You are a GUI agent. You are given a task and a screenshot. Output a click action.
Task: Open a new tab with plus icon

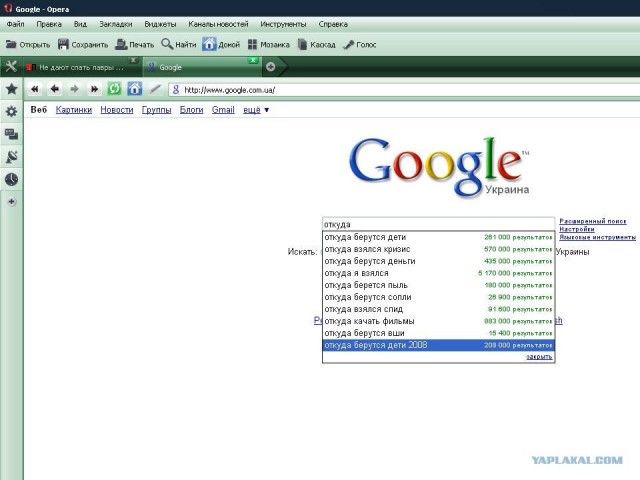[x=271, y=67]
